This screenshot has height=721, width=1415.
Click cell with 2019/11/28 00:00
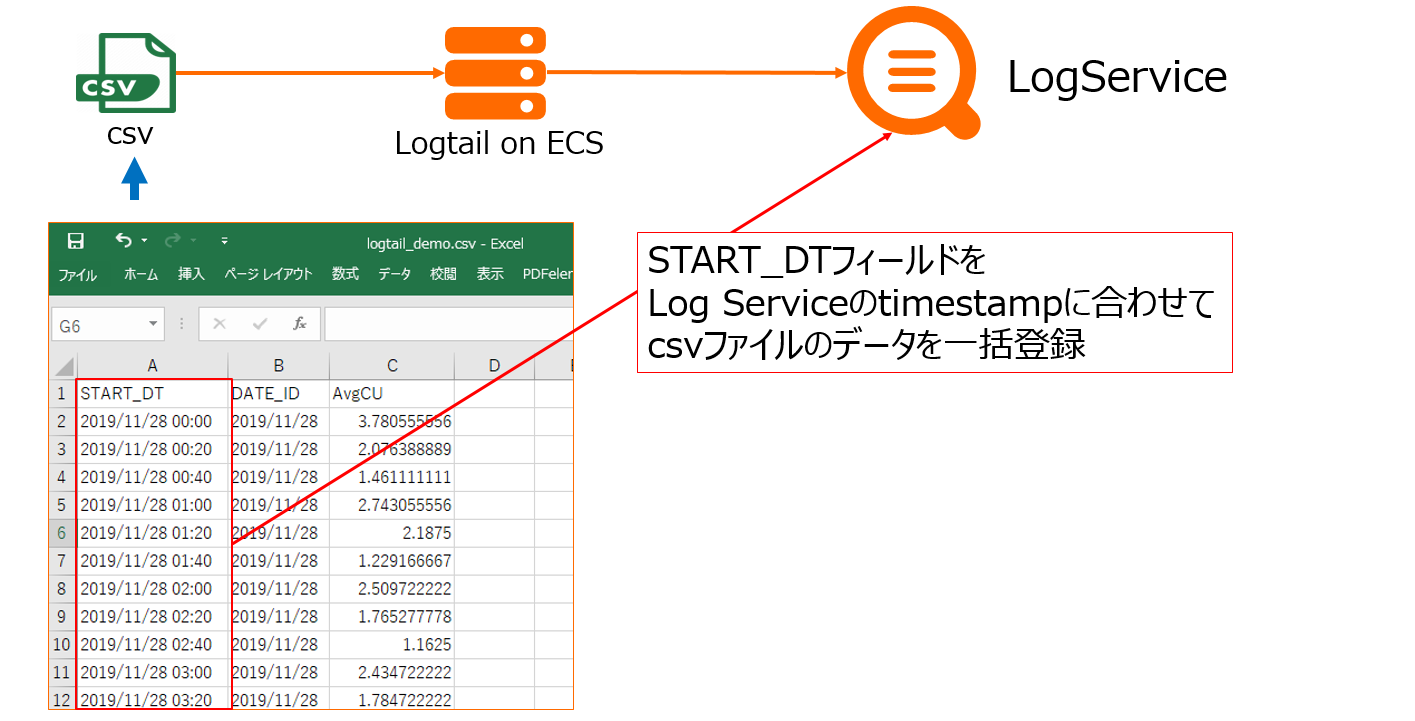tap(153, 422)
